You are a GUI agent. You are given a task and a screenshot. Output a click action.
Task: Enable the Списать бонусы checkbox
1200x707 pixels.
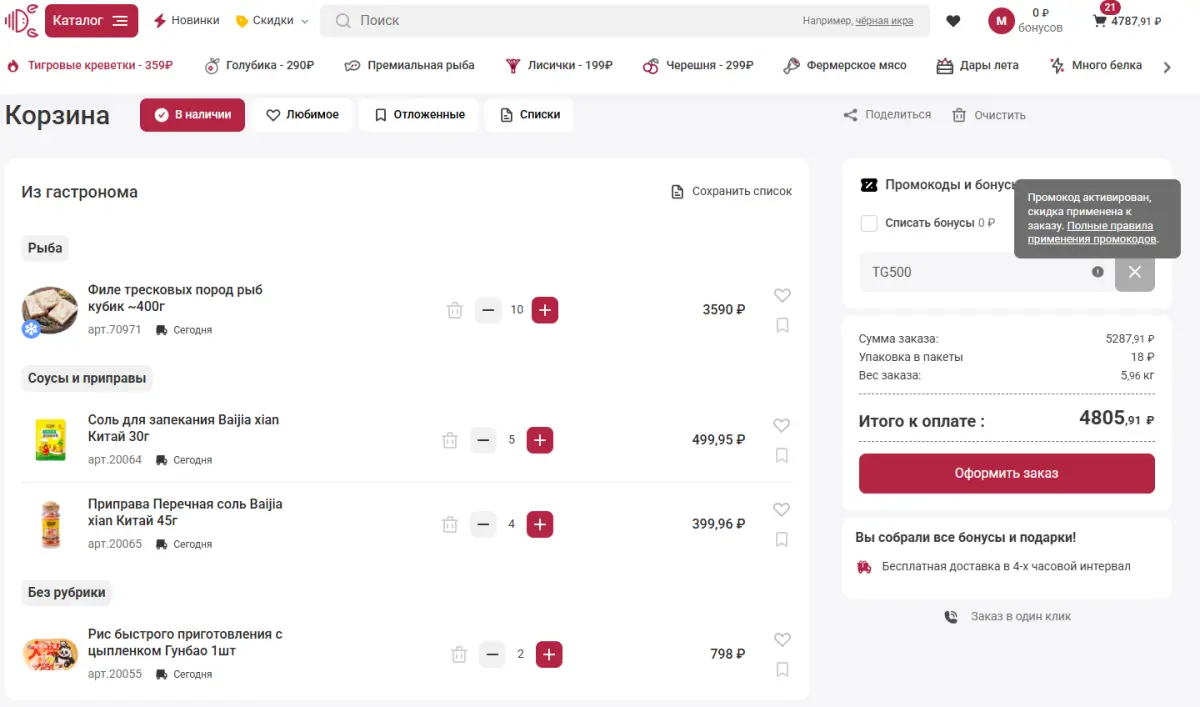(x=869, y=223)
